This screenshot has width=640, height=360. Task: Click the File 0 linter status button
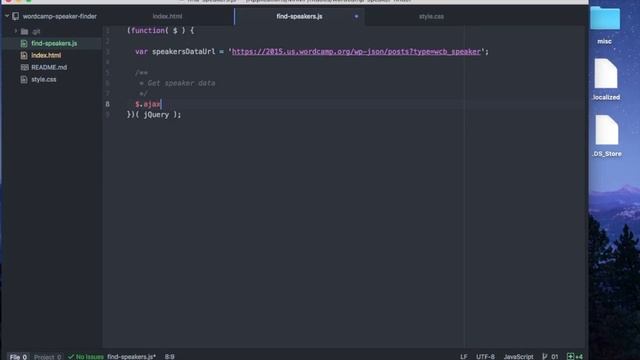[18, 357]
